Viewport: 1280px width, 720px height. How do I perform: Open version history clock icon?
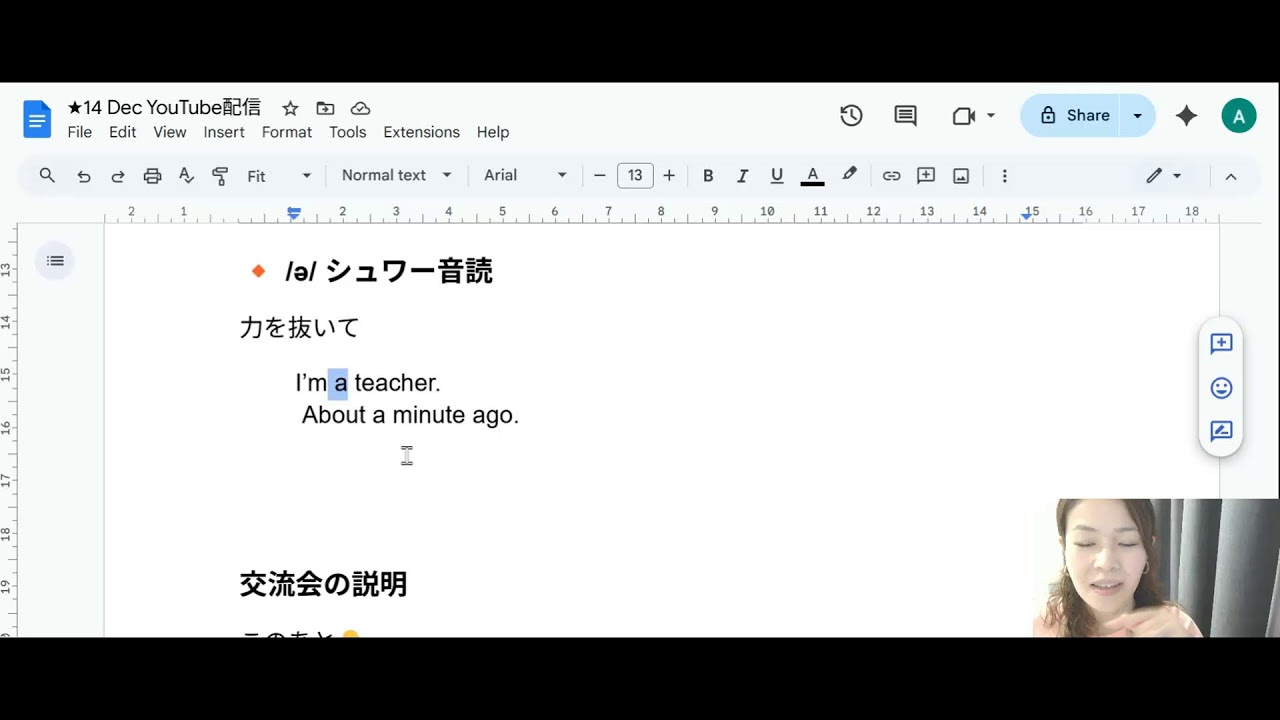[x=851, y=116]
